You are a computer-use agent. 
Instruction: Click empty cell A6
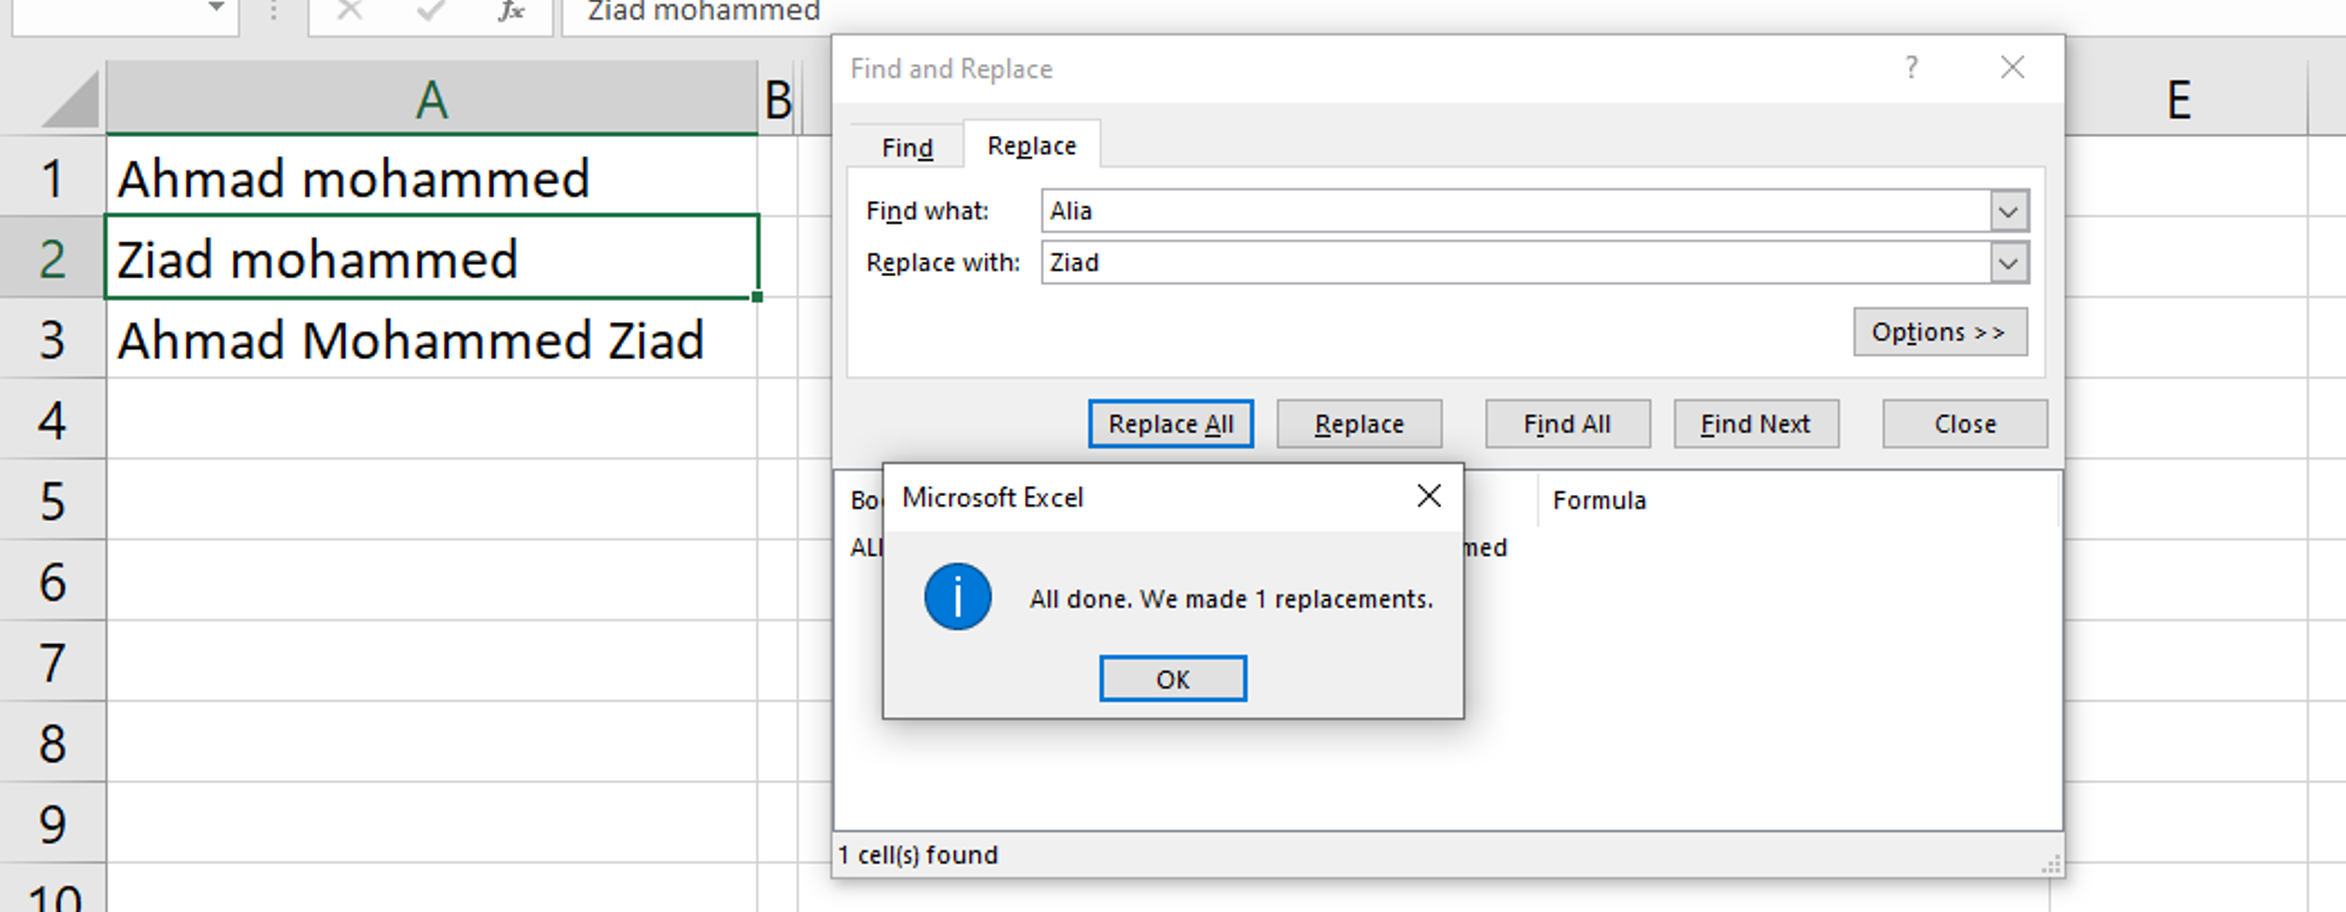pos(431,582)
